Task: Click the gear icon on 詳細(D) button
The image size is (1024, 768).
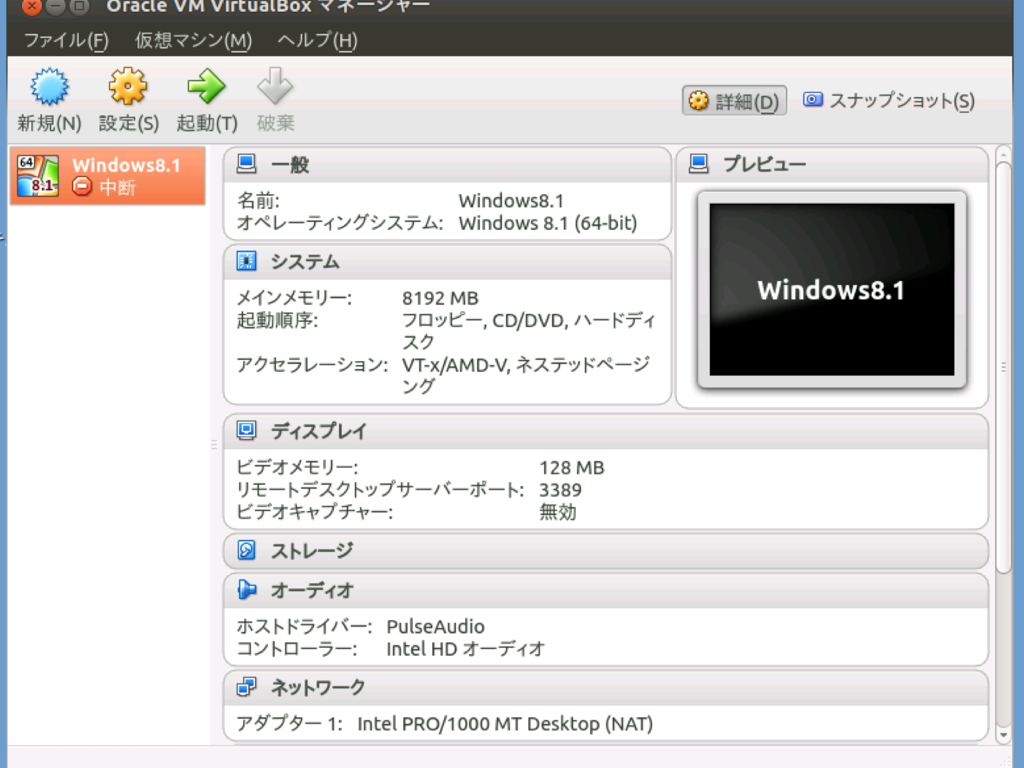Action: click(x=699, y=101)
